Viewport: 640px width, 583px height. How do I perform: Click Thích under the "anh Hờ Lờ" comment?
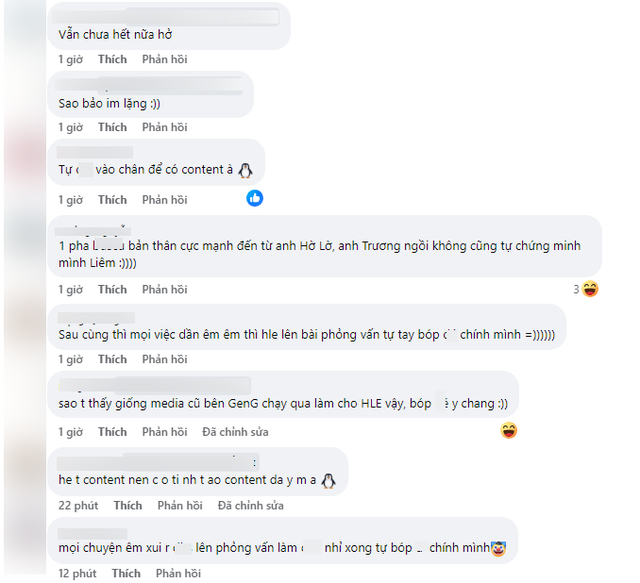pyautogui.click(x=112, y=290)
